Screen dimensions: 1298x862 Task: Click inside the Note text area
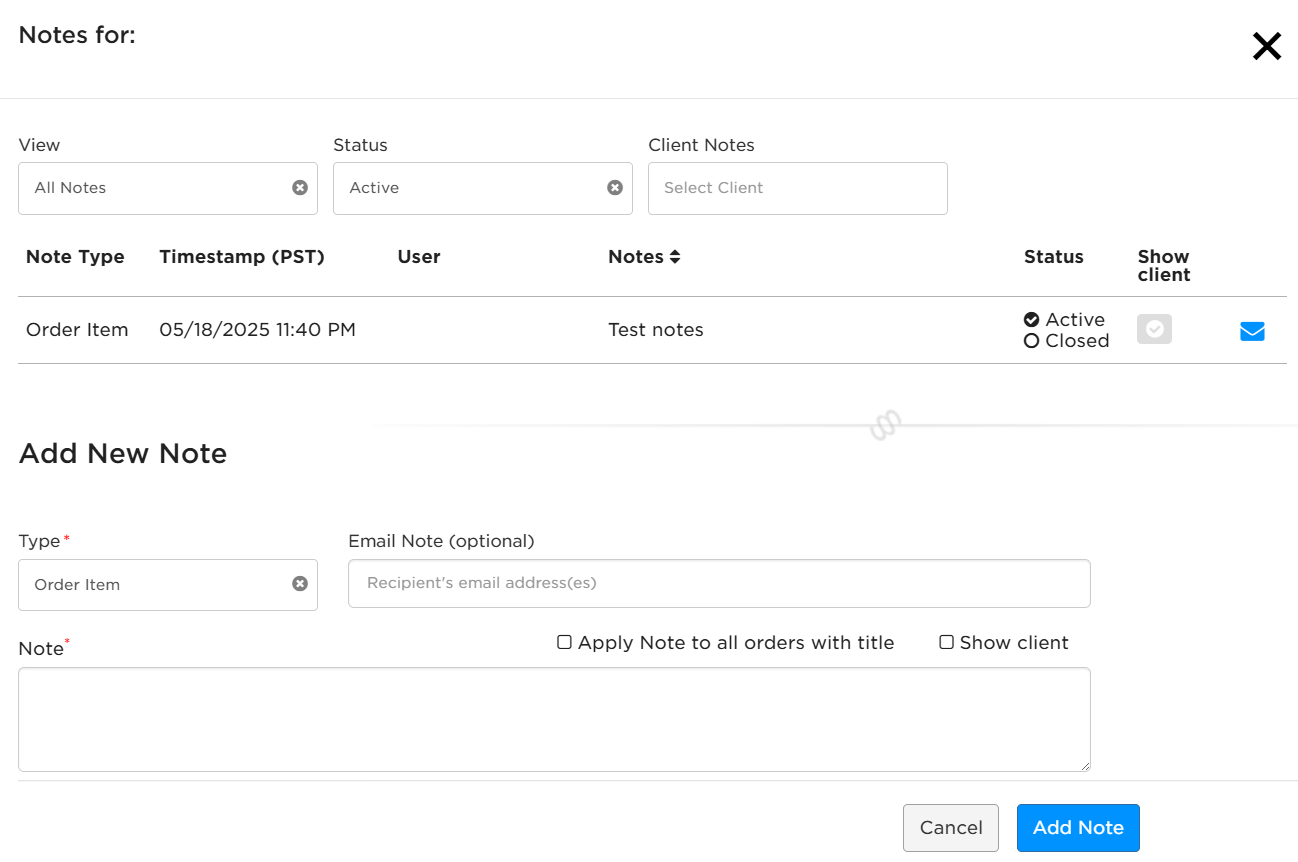click(x=554, y=719)
